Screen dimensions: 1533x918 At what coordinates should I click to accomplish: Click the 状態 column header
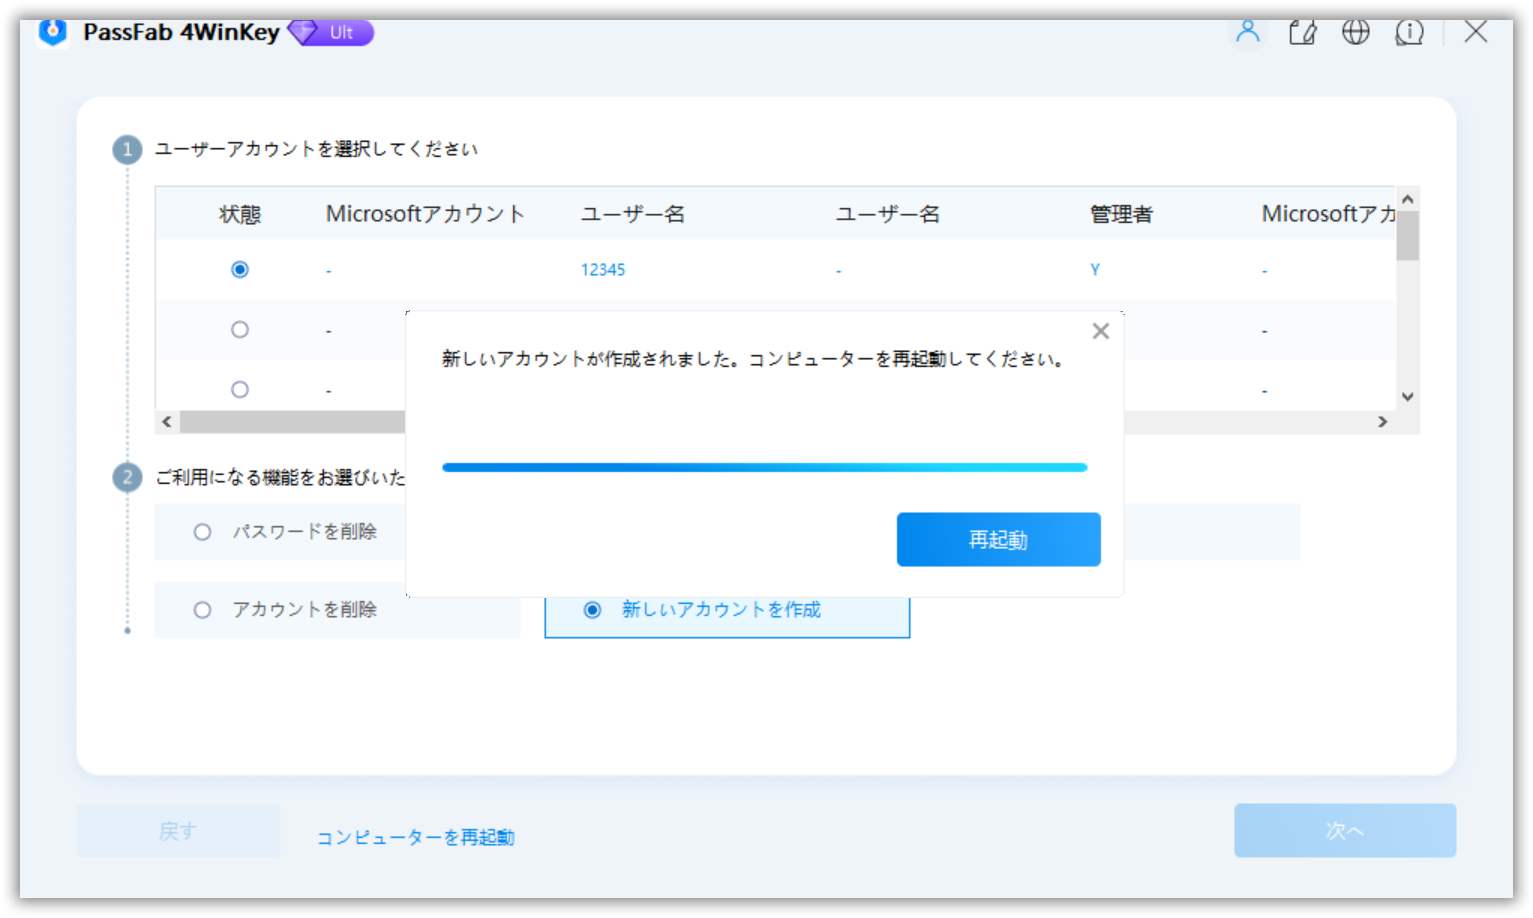239,213
